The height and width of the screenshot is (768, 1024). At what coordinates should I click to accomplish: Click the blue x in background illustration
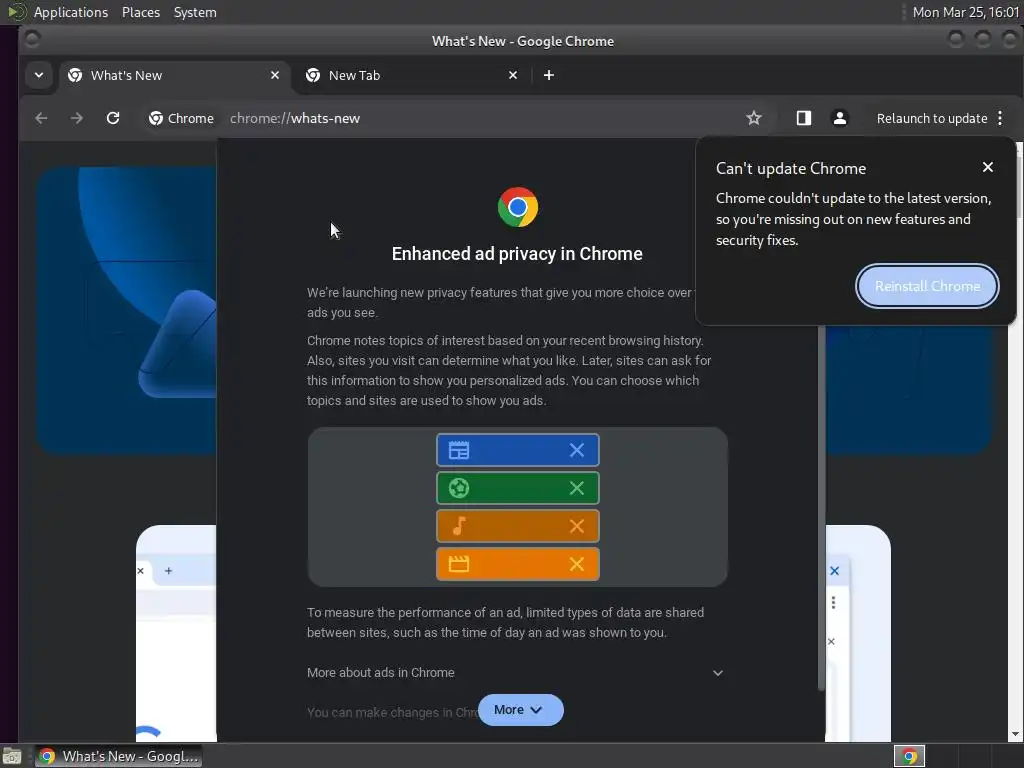point(834,571)
